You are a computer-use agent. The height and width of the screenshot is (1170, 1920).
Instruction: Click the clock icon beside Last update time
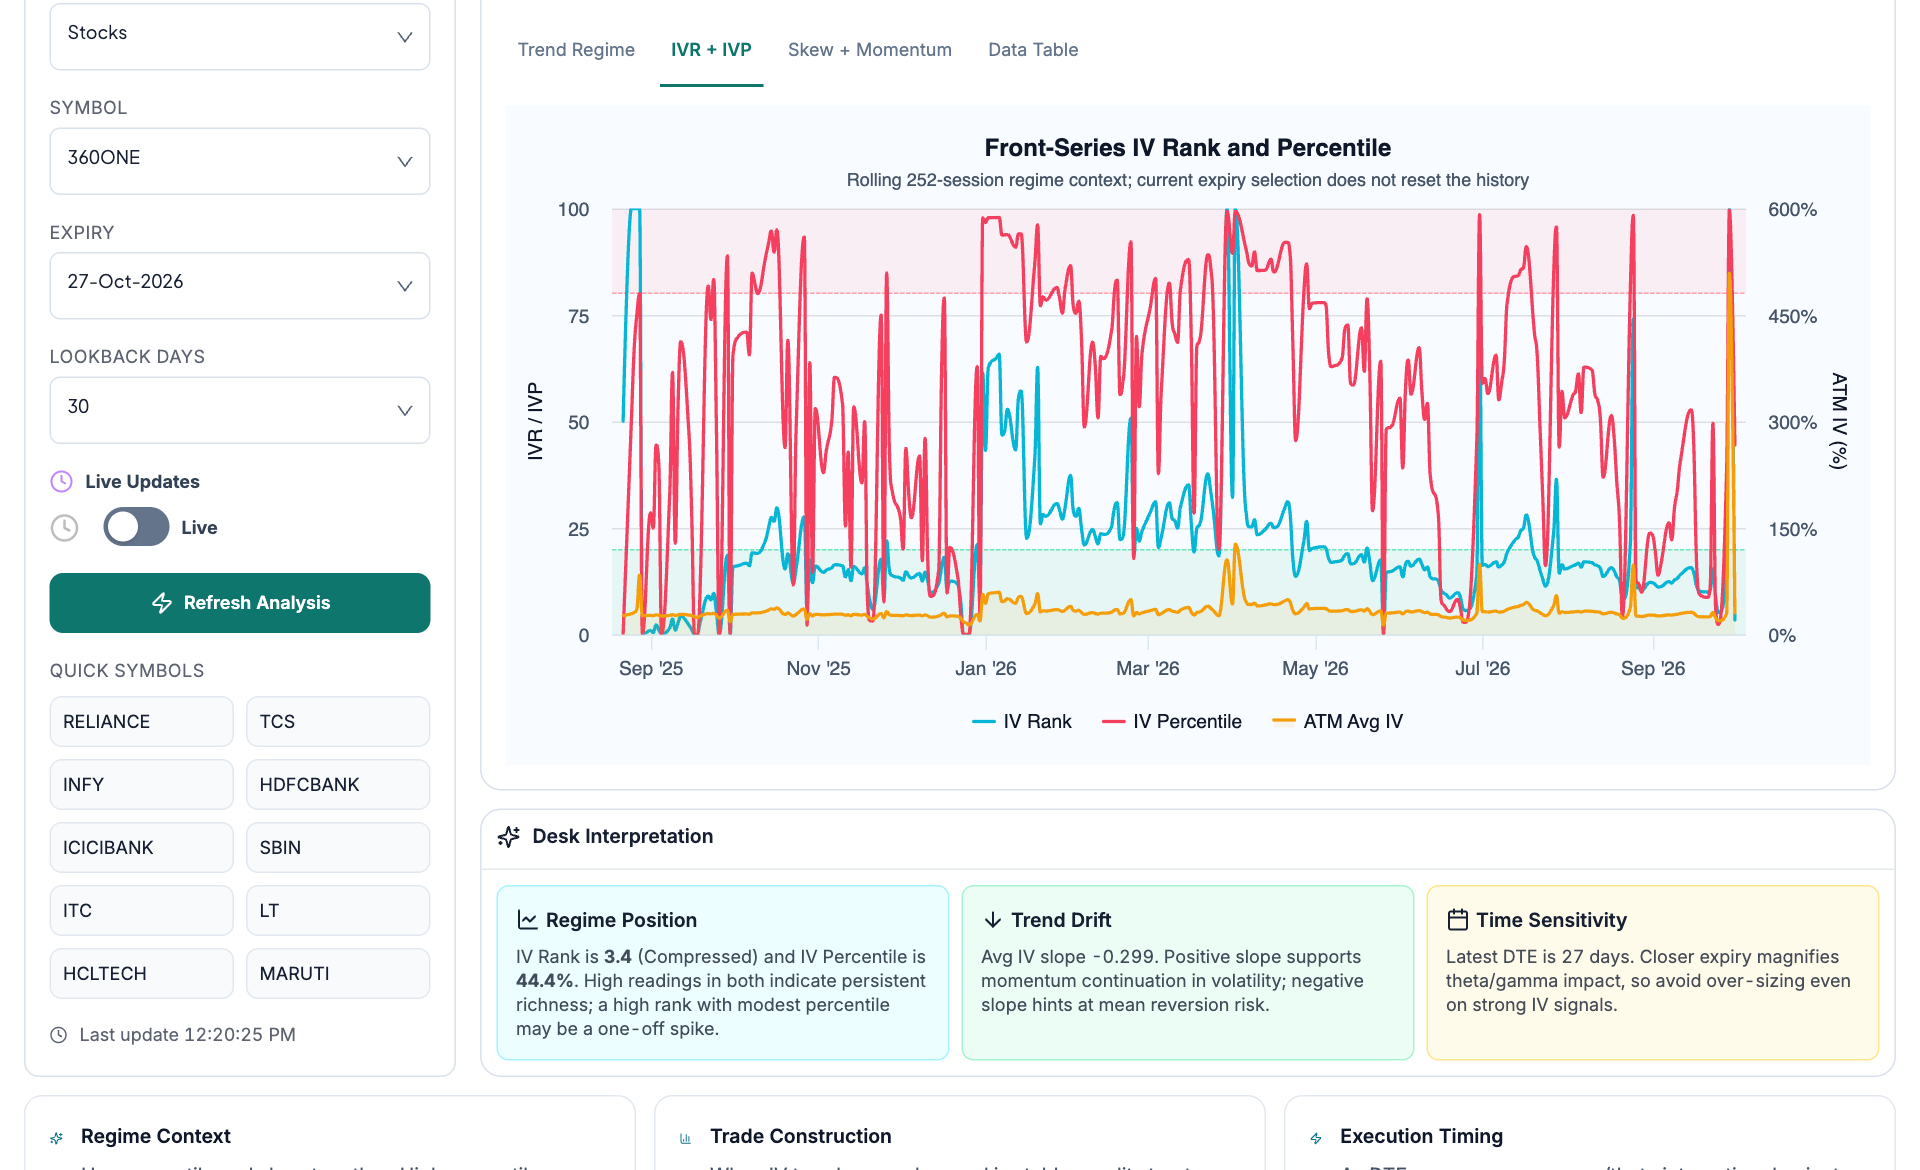(x=59, y=1035)
